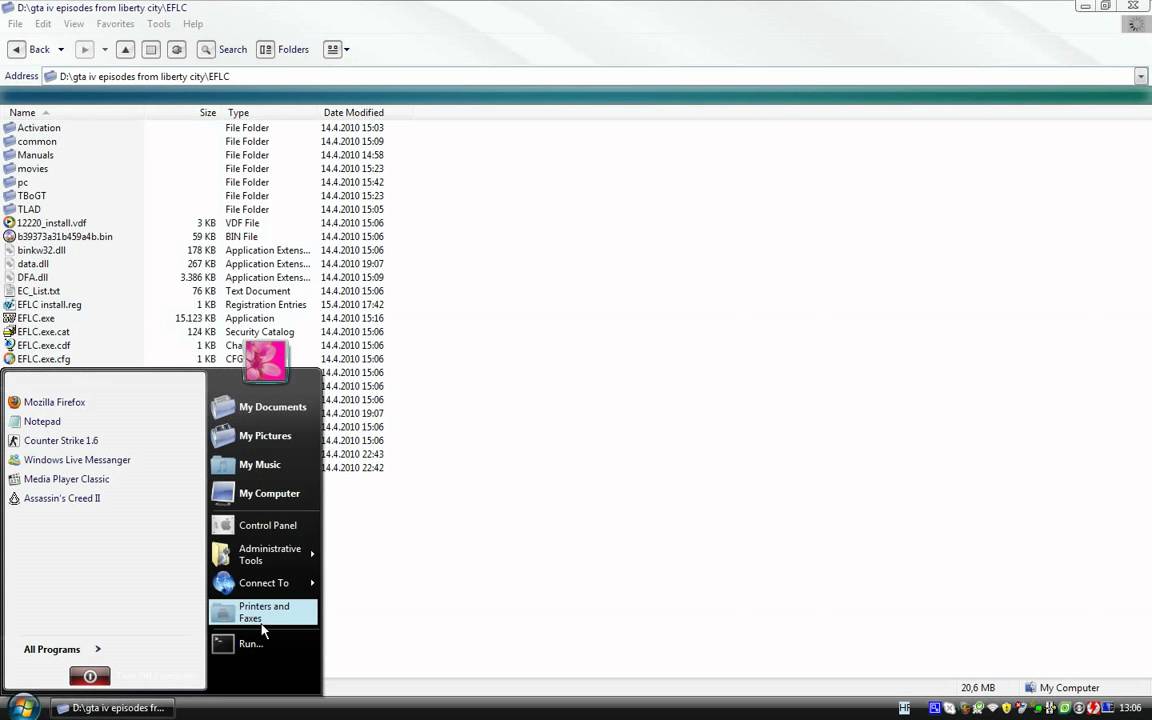Screen dimensions: 1152x720
Task: Click the Forward arrow button
Action: tap(84, 49)
